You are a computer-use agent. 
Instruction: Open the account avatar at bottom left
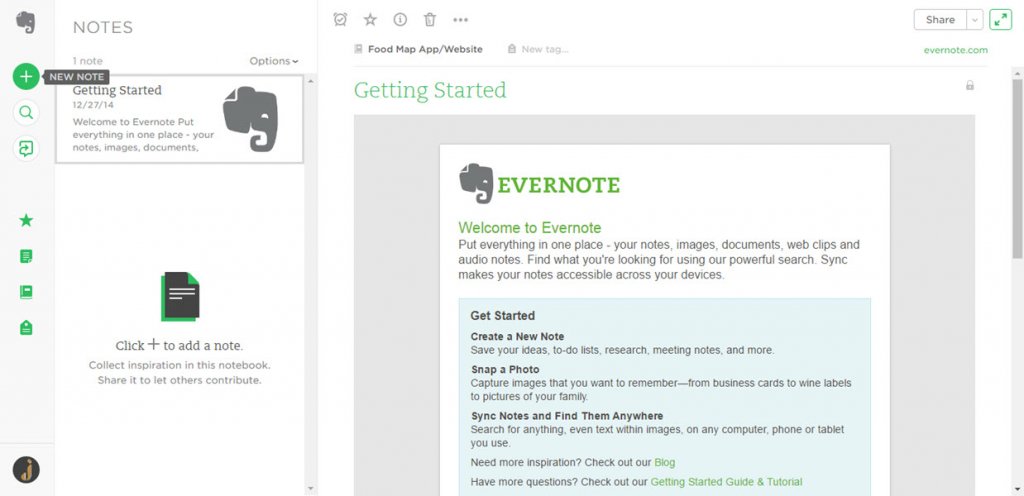point(26,470)
